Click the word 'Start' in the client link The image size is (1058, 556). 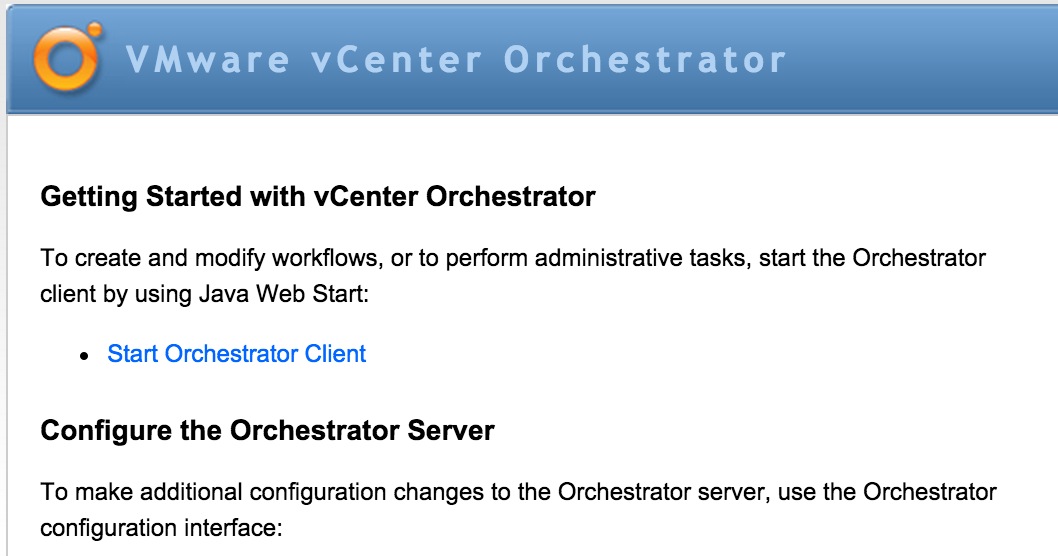click(x=133, y=354)
